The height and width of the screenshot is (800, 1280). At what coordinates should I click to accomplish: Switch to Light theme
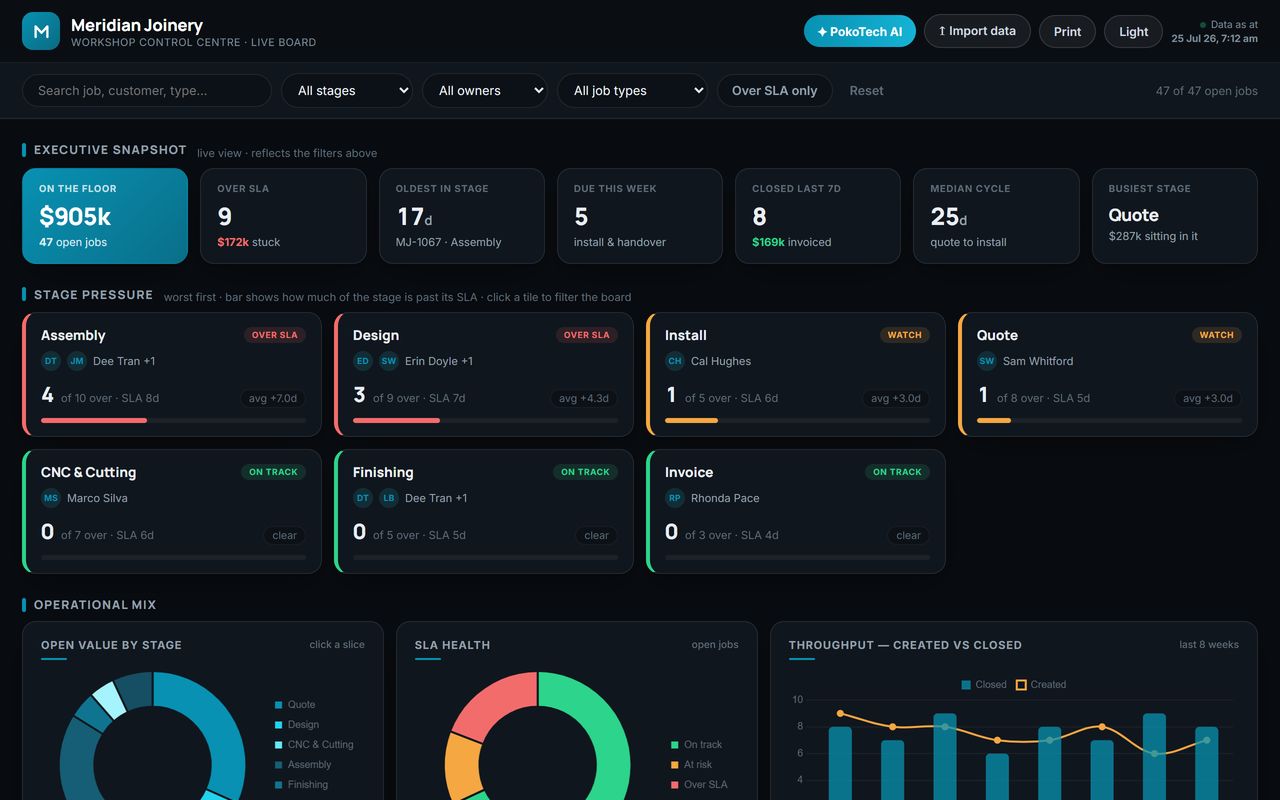pyautogui.click(x=1133, y=31)
